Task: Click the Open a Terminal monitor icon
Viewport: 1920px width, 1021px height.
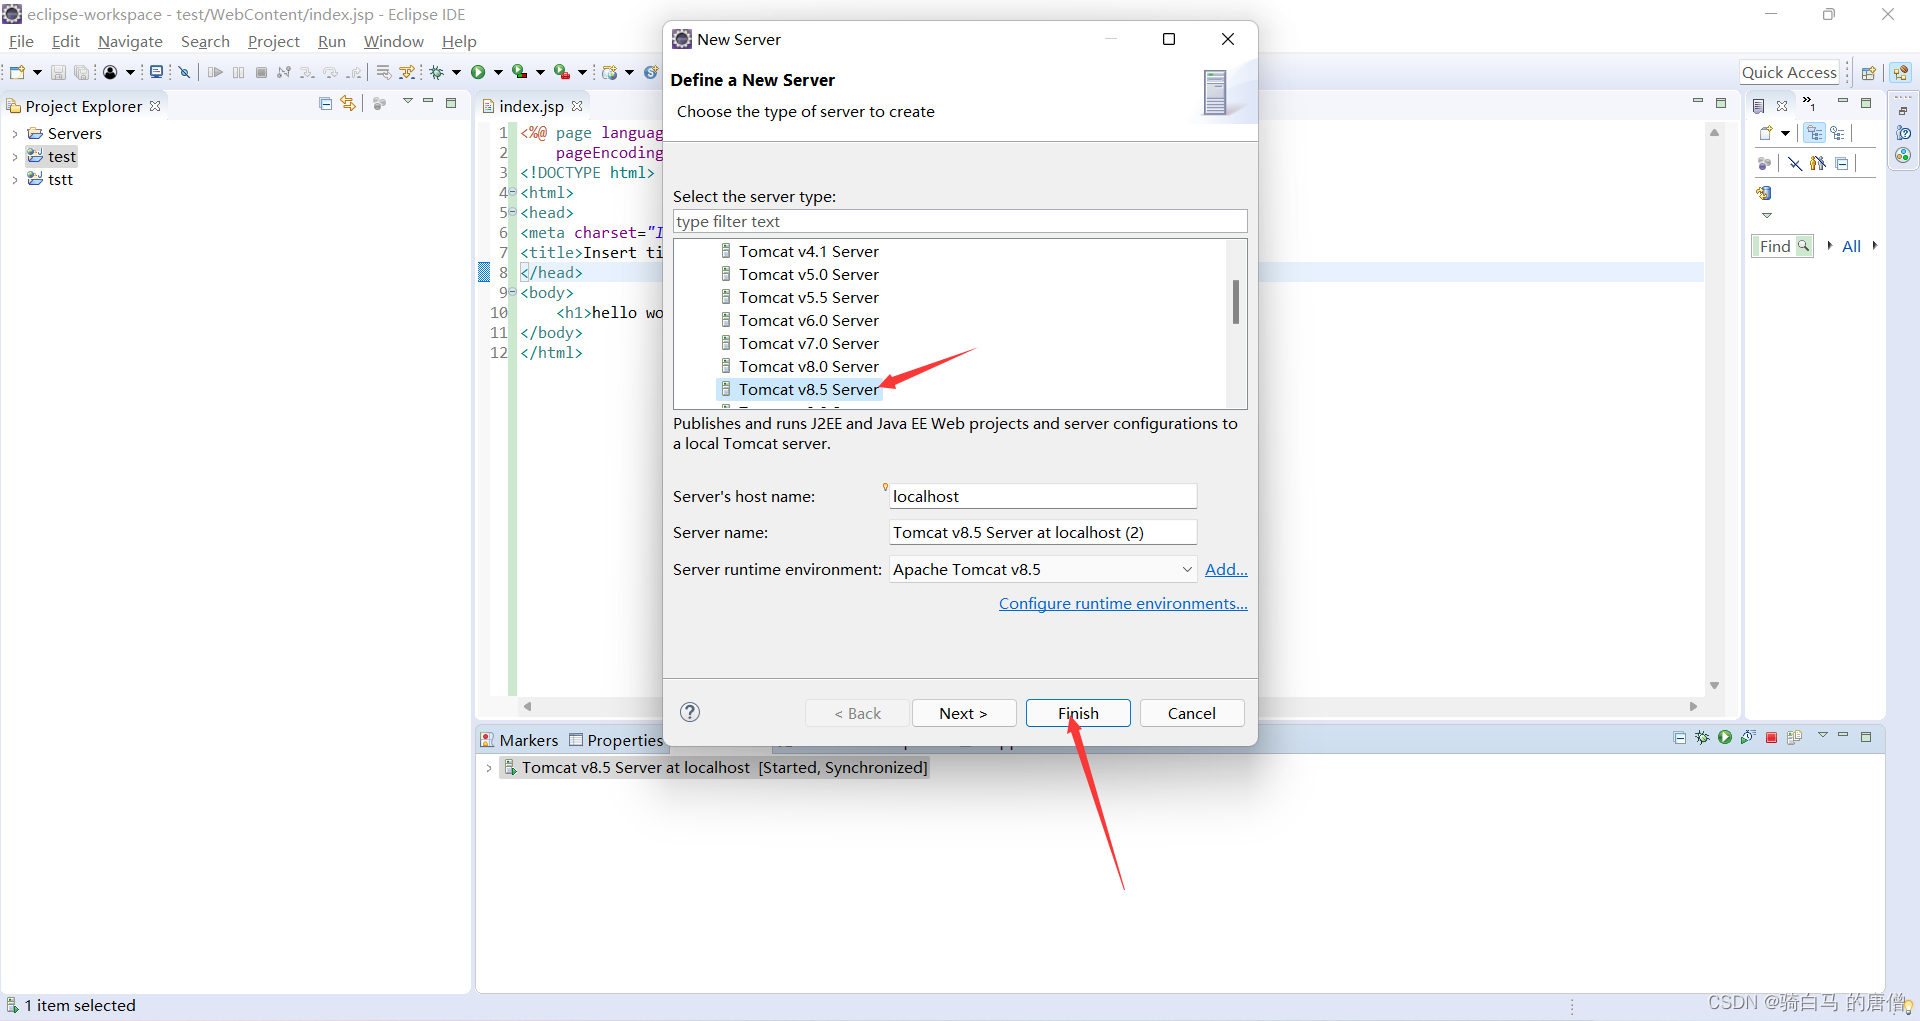Action: (x=156, y=72)
